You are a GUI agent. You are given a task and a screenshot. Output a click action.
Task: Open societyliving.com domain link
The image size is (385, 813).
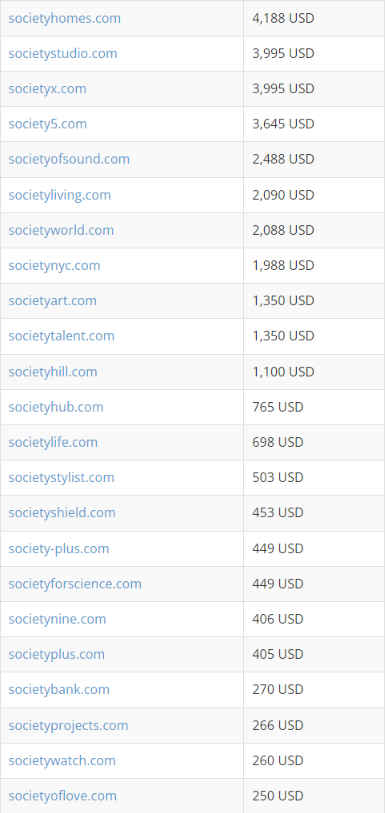tap(60, 195)
